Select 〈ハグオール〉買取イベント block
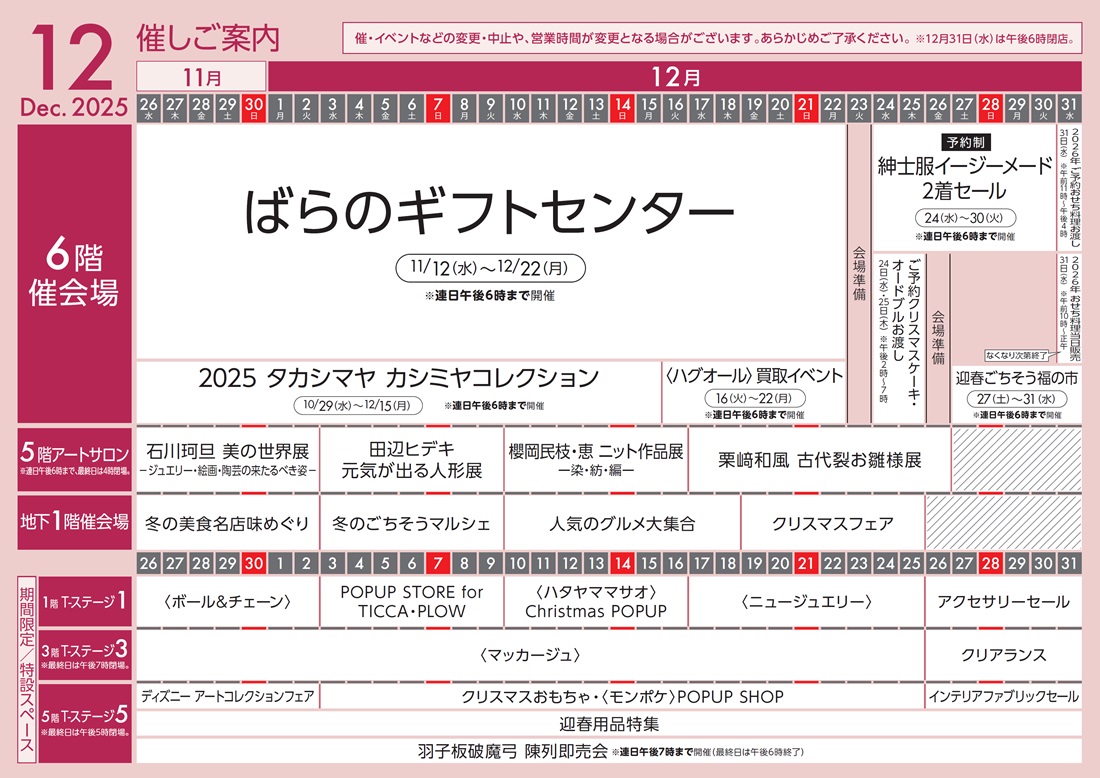 pyautogui.click(x=753, y=377)
